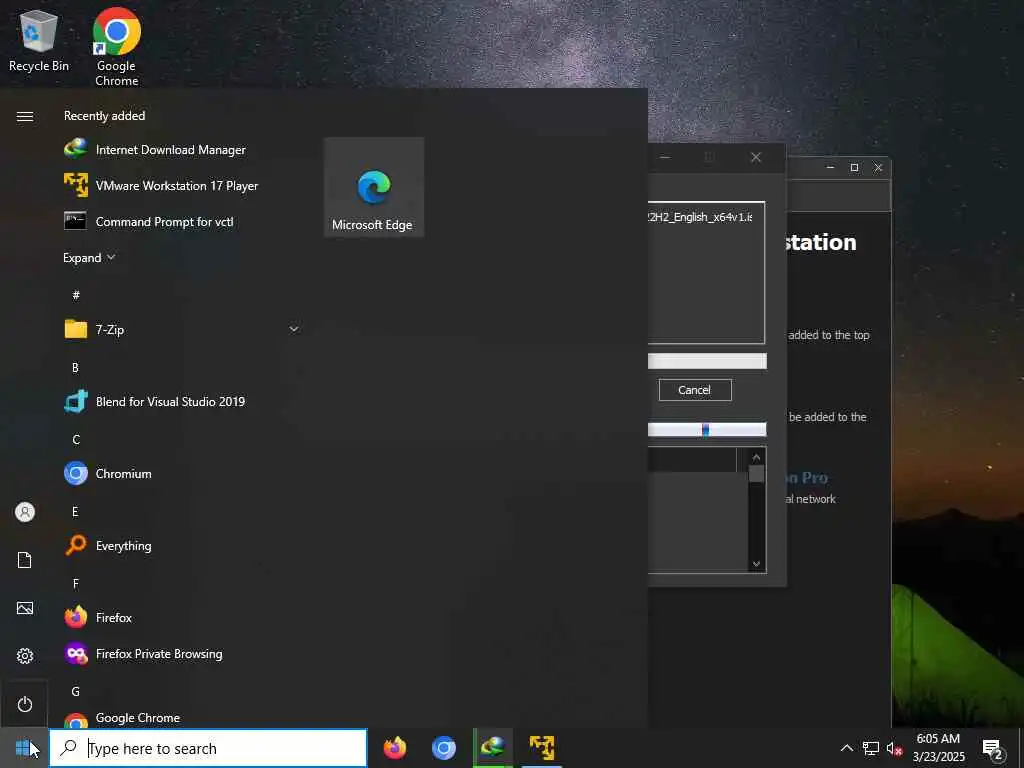Jump to letter F section header

(x=76, y=583)
